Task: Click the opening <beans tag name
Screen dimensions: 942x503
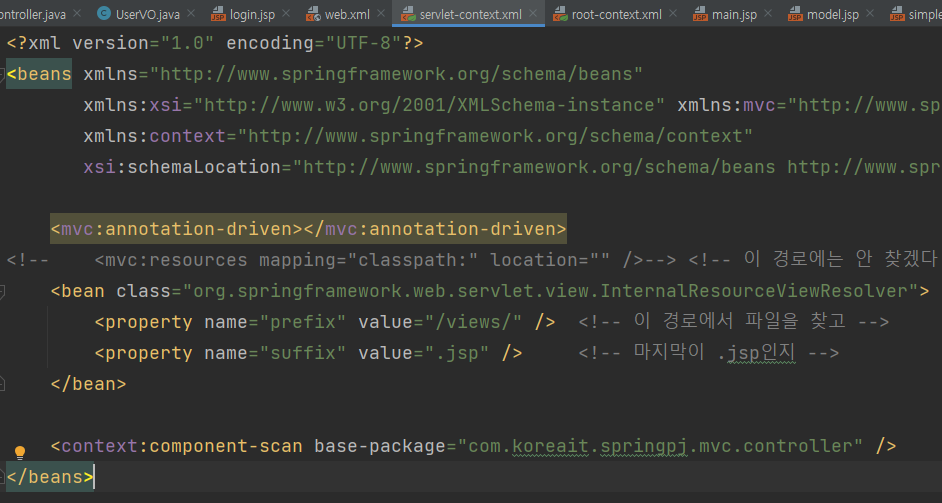Action: (x=39, y=75)
